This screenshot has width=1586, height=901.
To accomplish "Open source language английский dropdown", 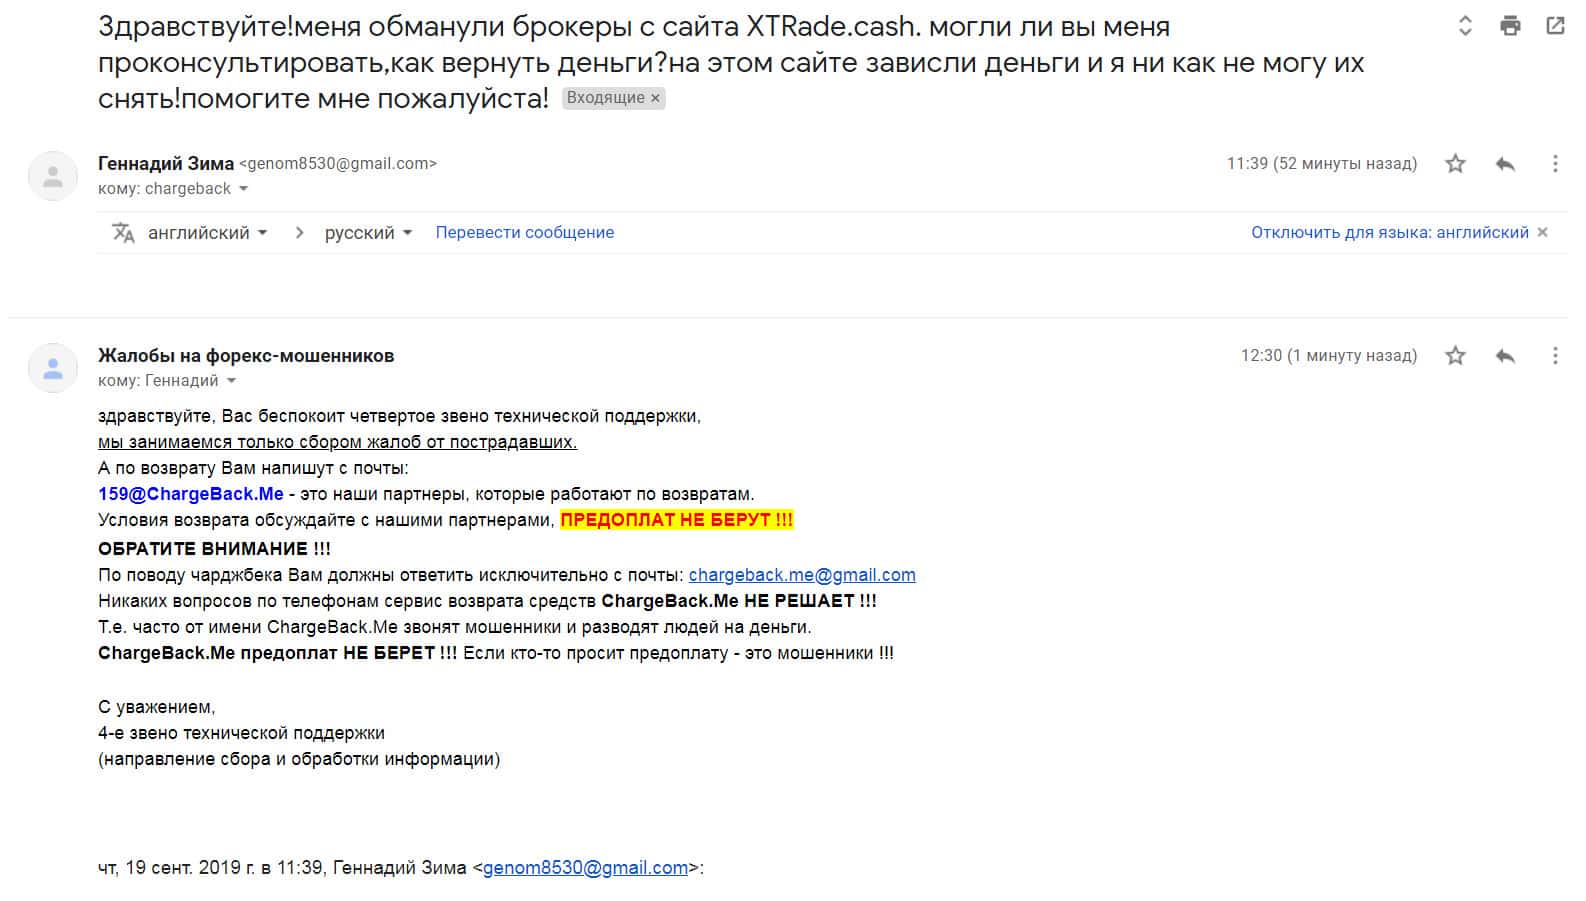I will [208, 233].
